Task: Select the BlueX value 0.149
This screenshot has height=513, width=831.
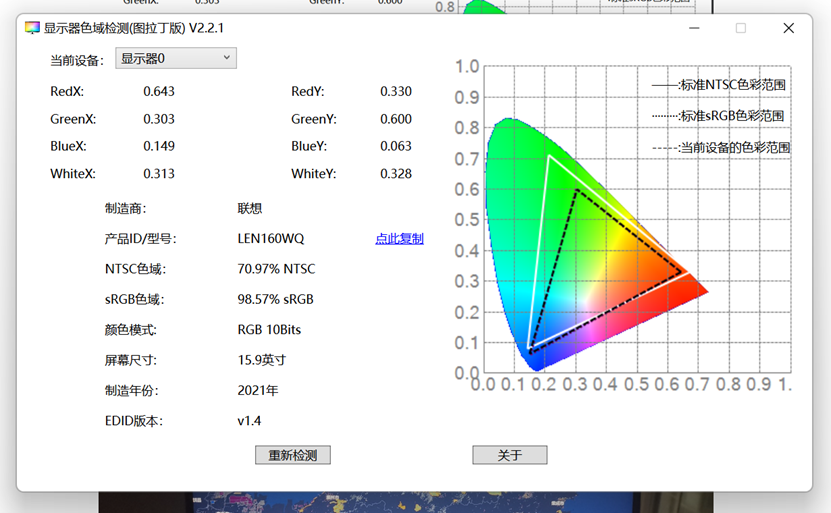Action: point(159,146)
